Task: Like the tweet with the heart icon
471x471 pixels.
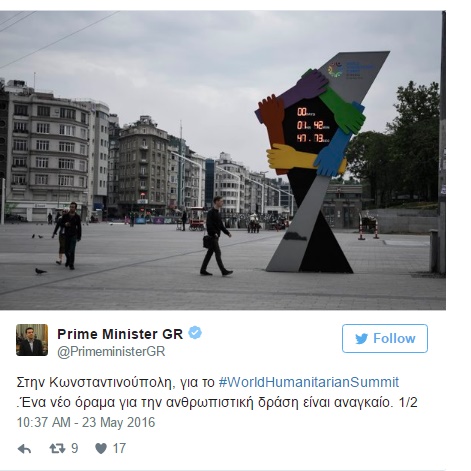Action: pyautogui.click(x=101, y=449)
